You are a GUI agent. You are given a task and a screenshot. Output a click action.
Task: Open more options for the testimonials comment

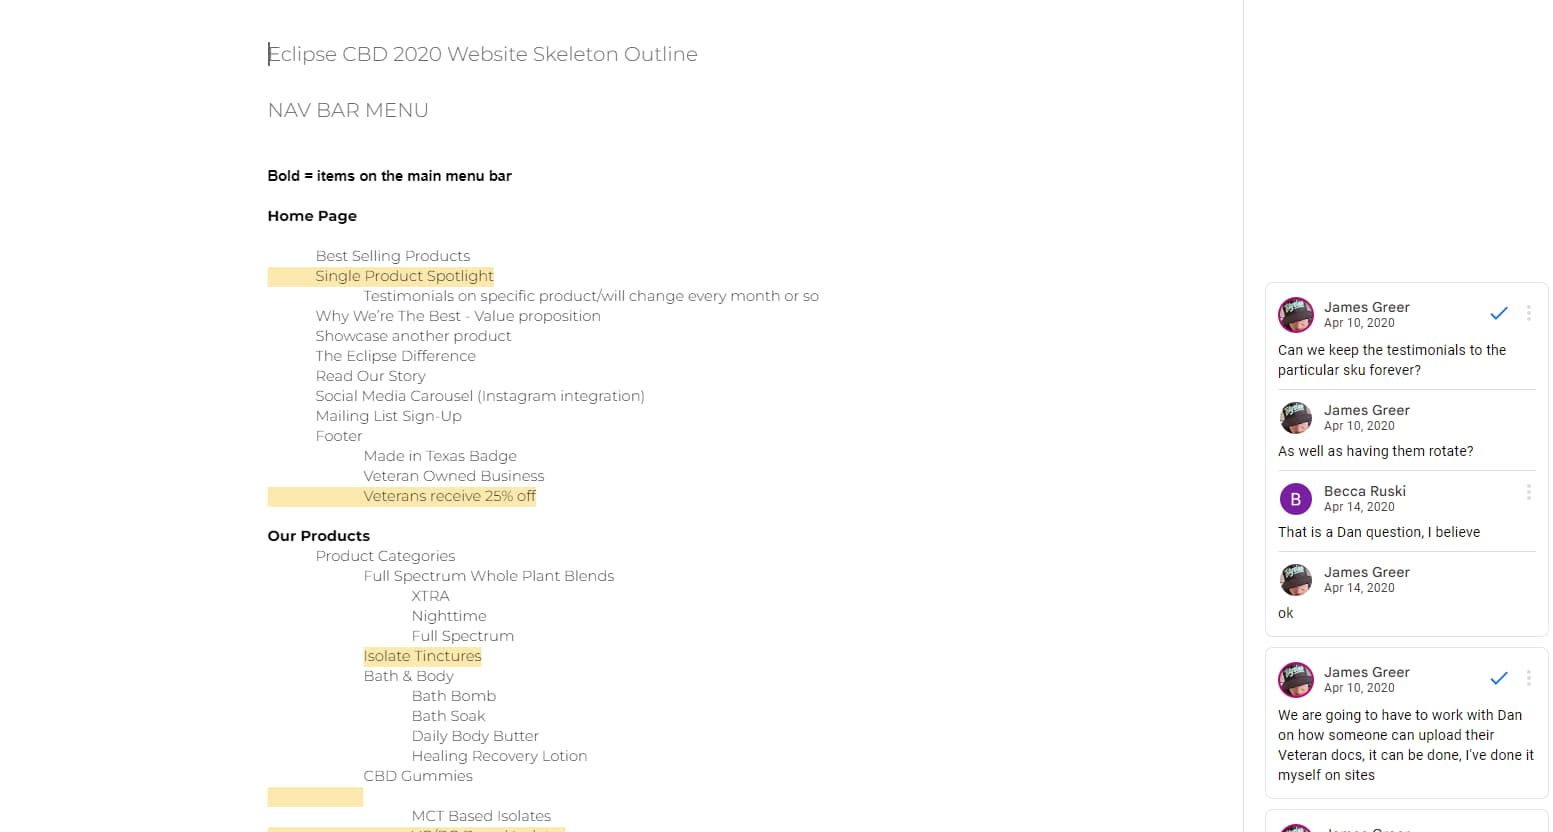click(x=1528, y=314)
